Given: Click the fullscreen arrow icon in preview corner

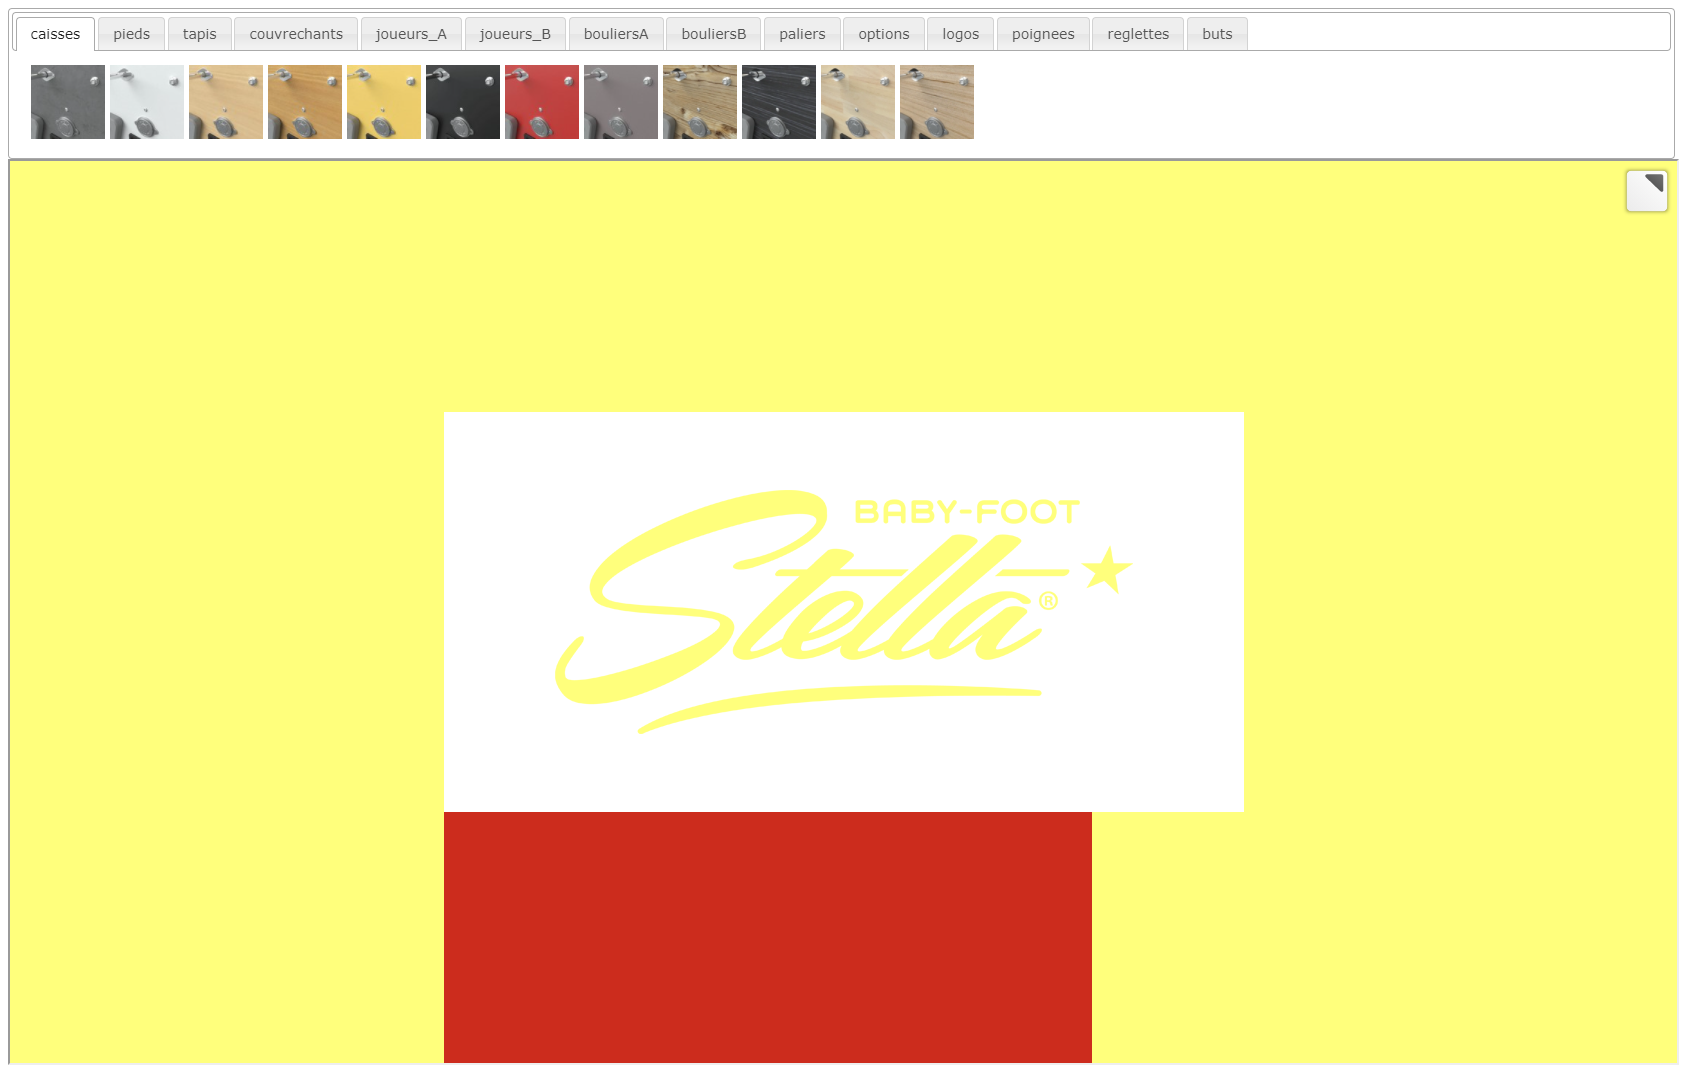Looking at the screenshot, I should pyautogui.click(x=1646, y=191).
